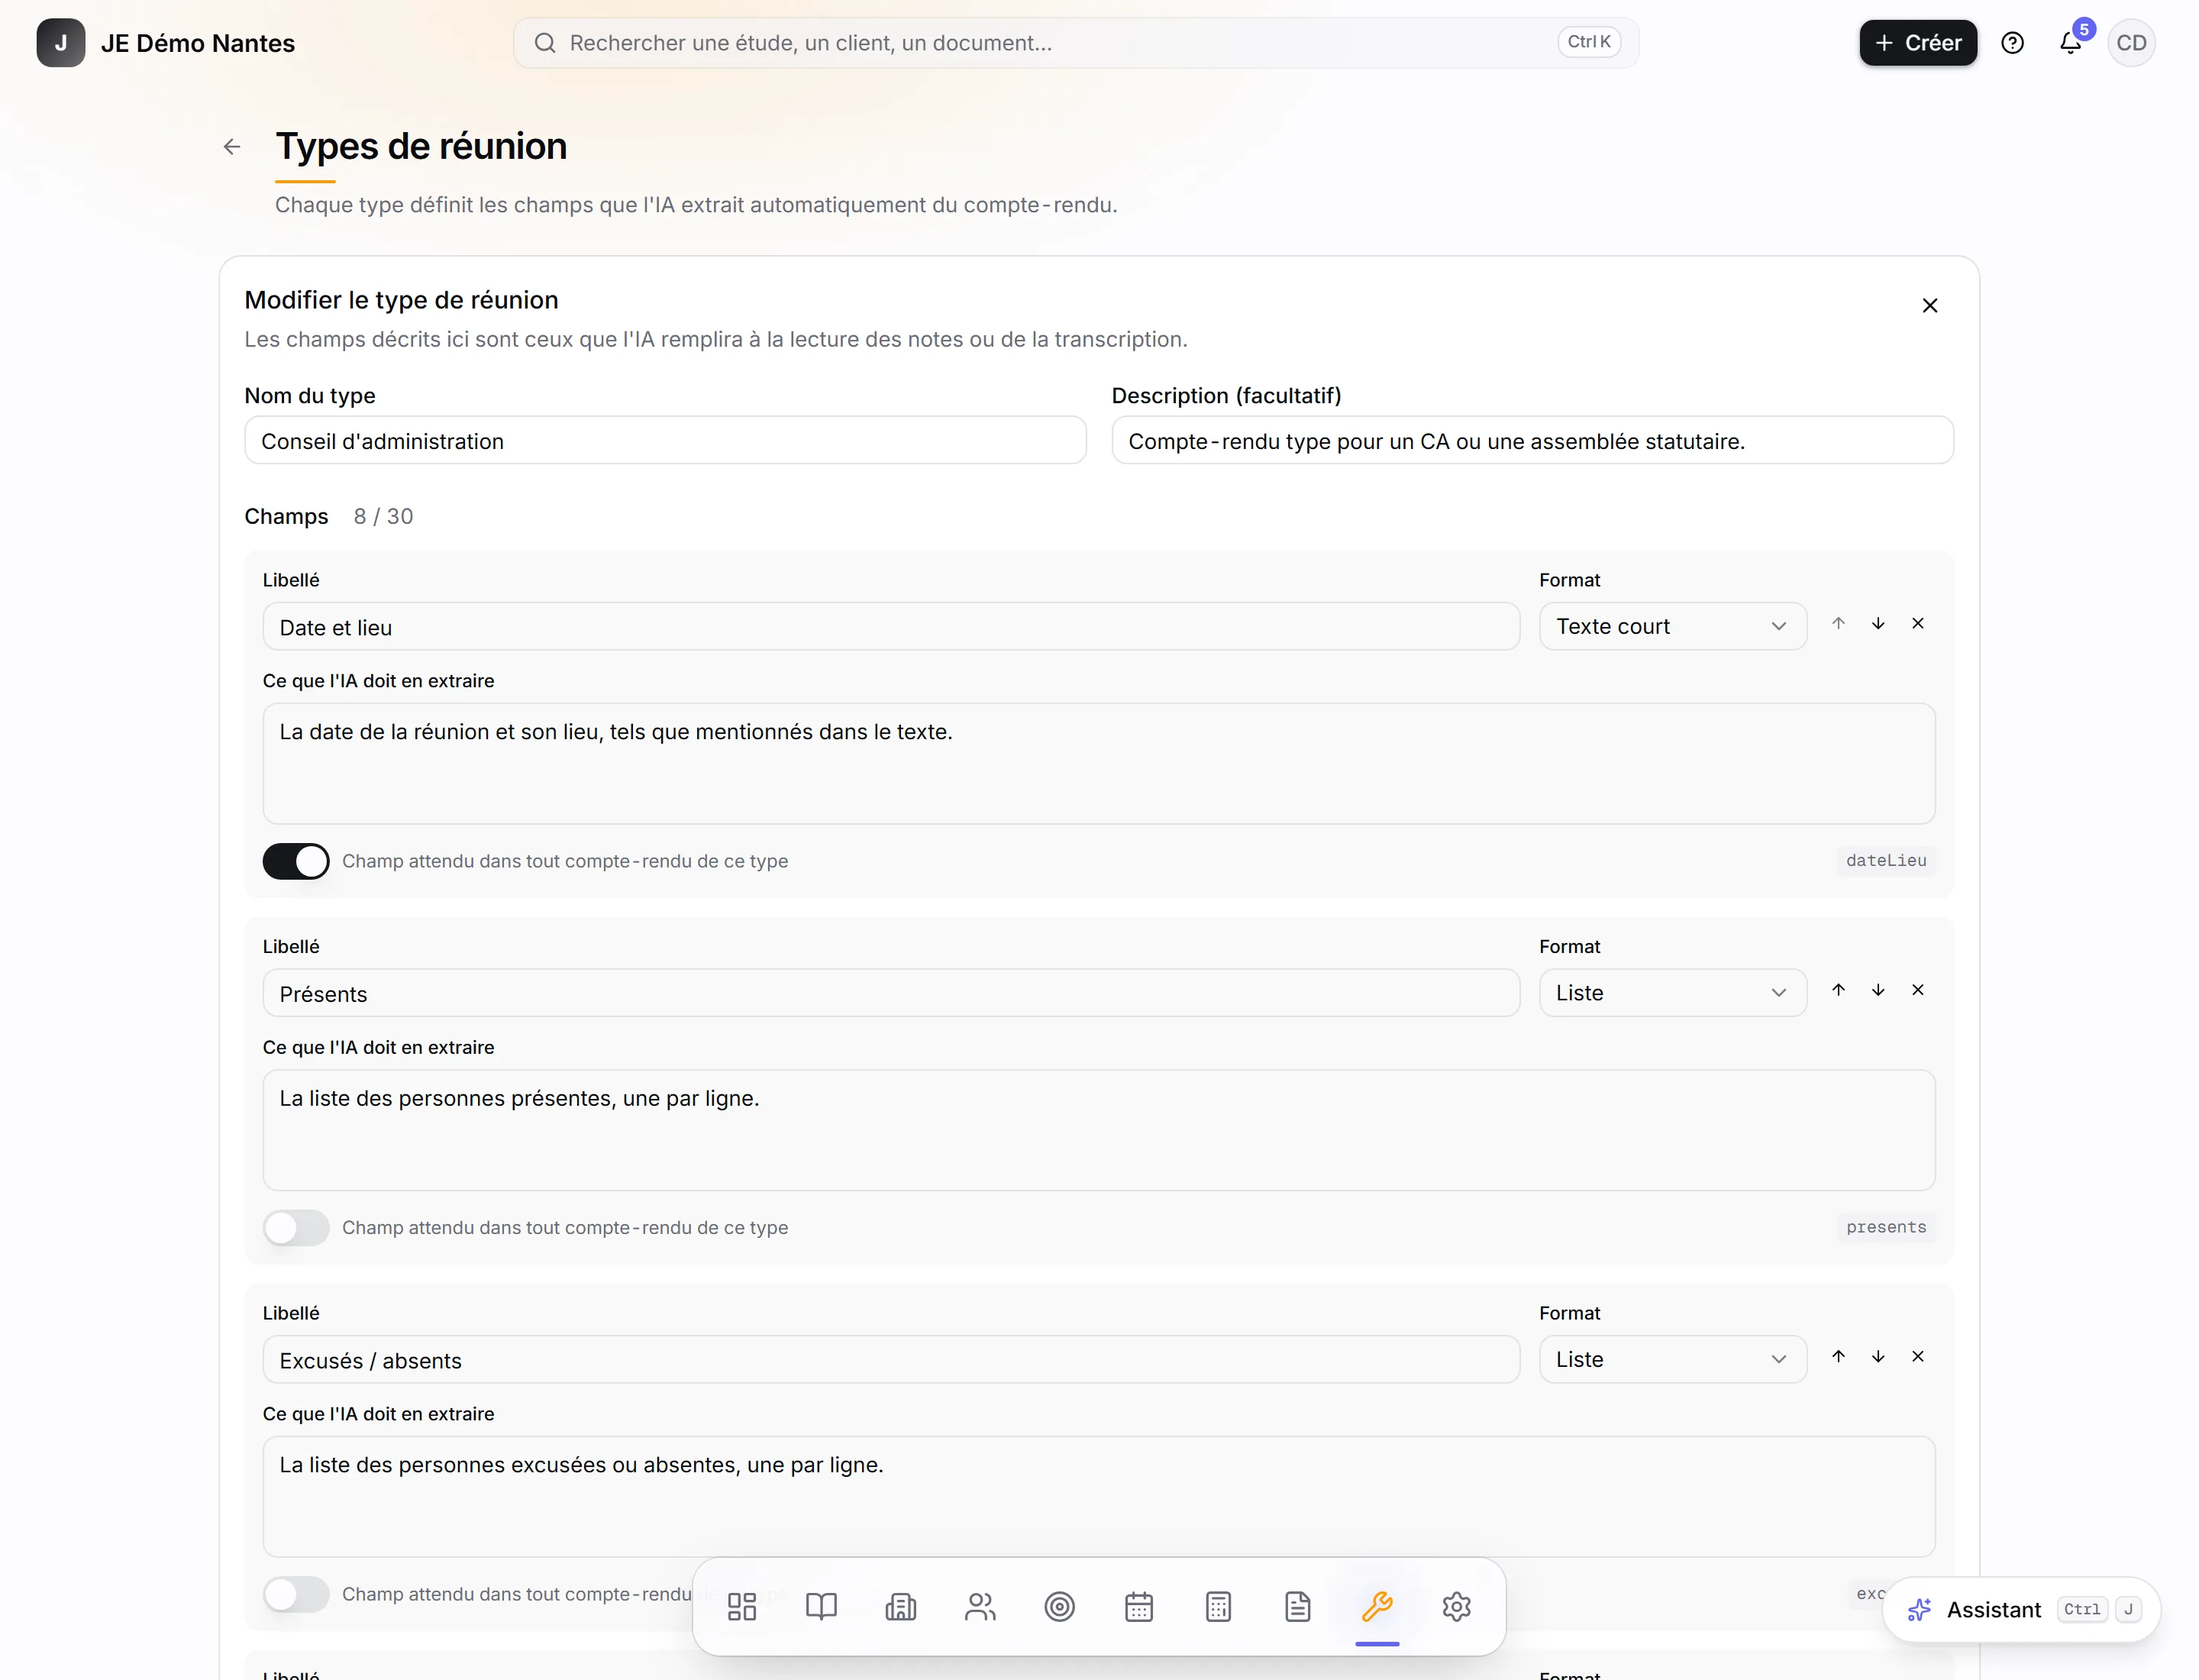Open the help question-mark icon

pyautogui.click(x=2013, y=43)
